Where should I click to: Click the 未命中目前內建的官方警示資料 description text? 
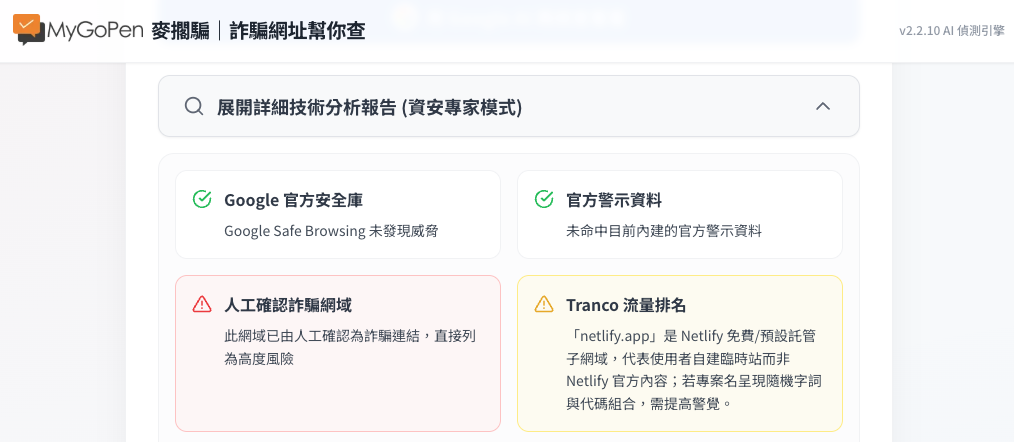[663, 231]
